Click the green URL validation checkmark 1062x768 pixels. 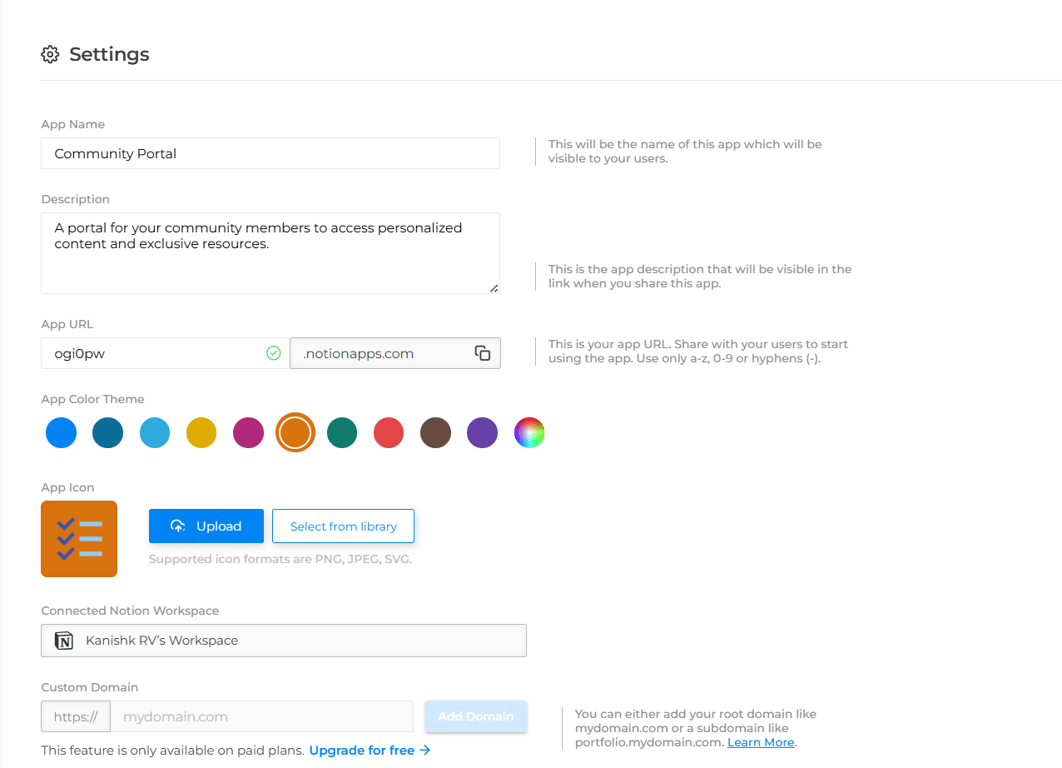(273, 353)
